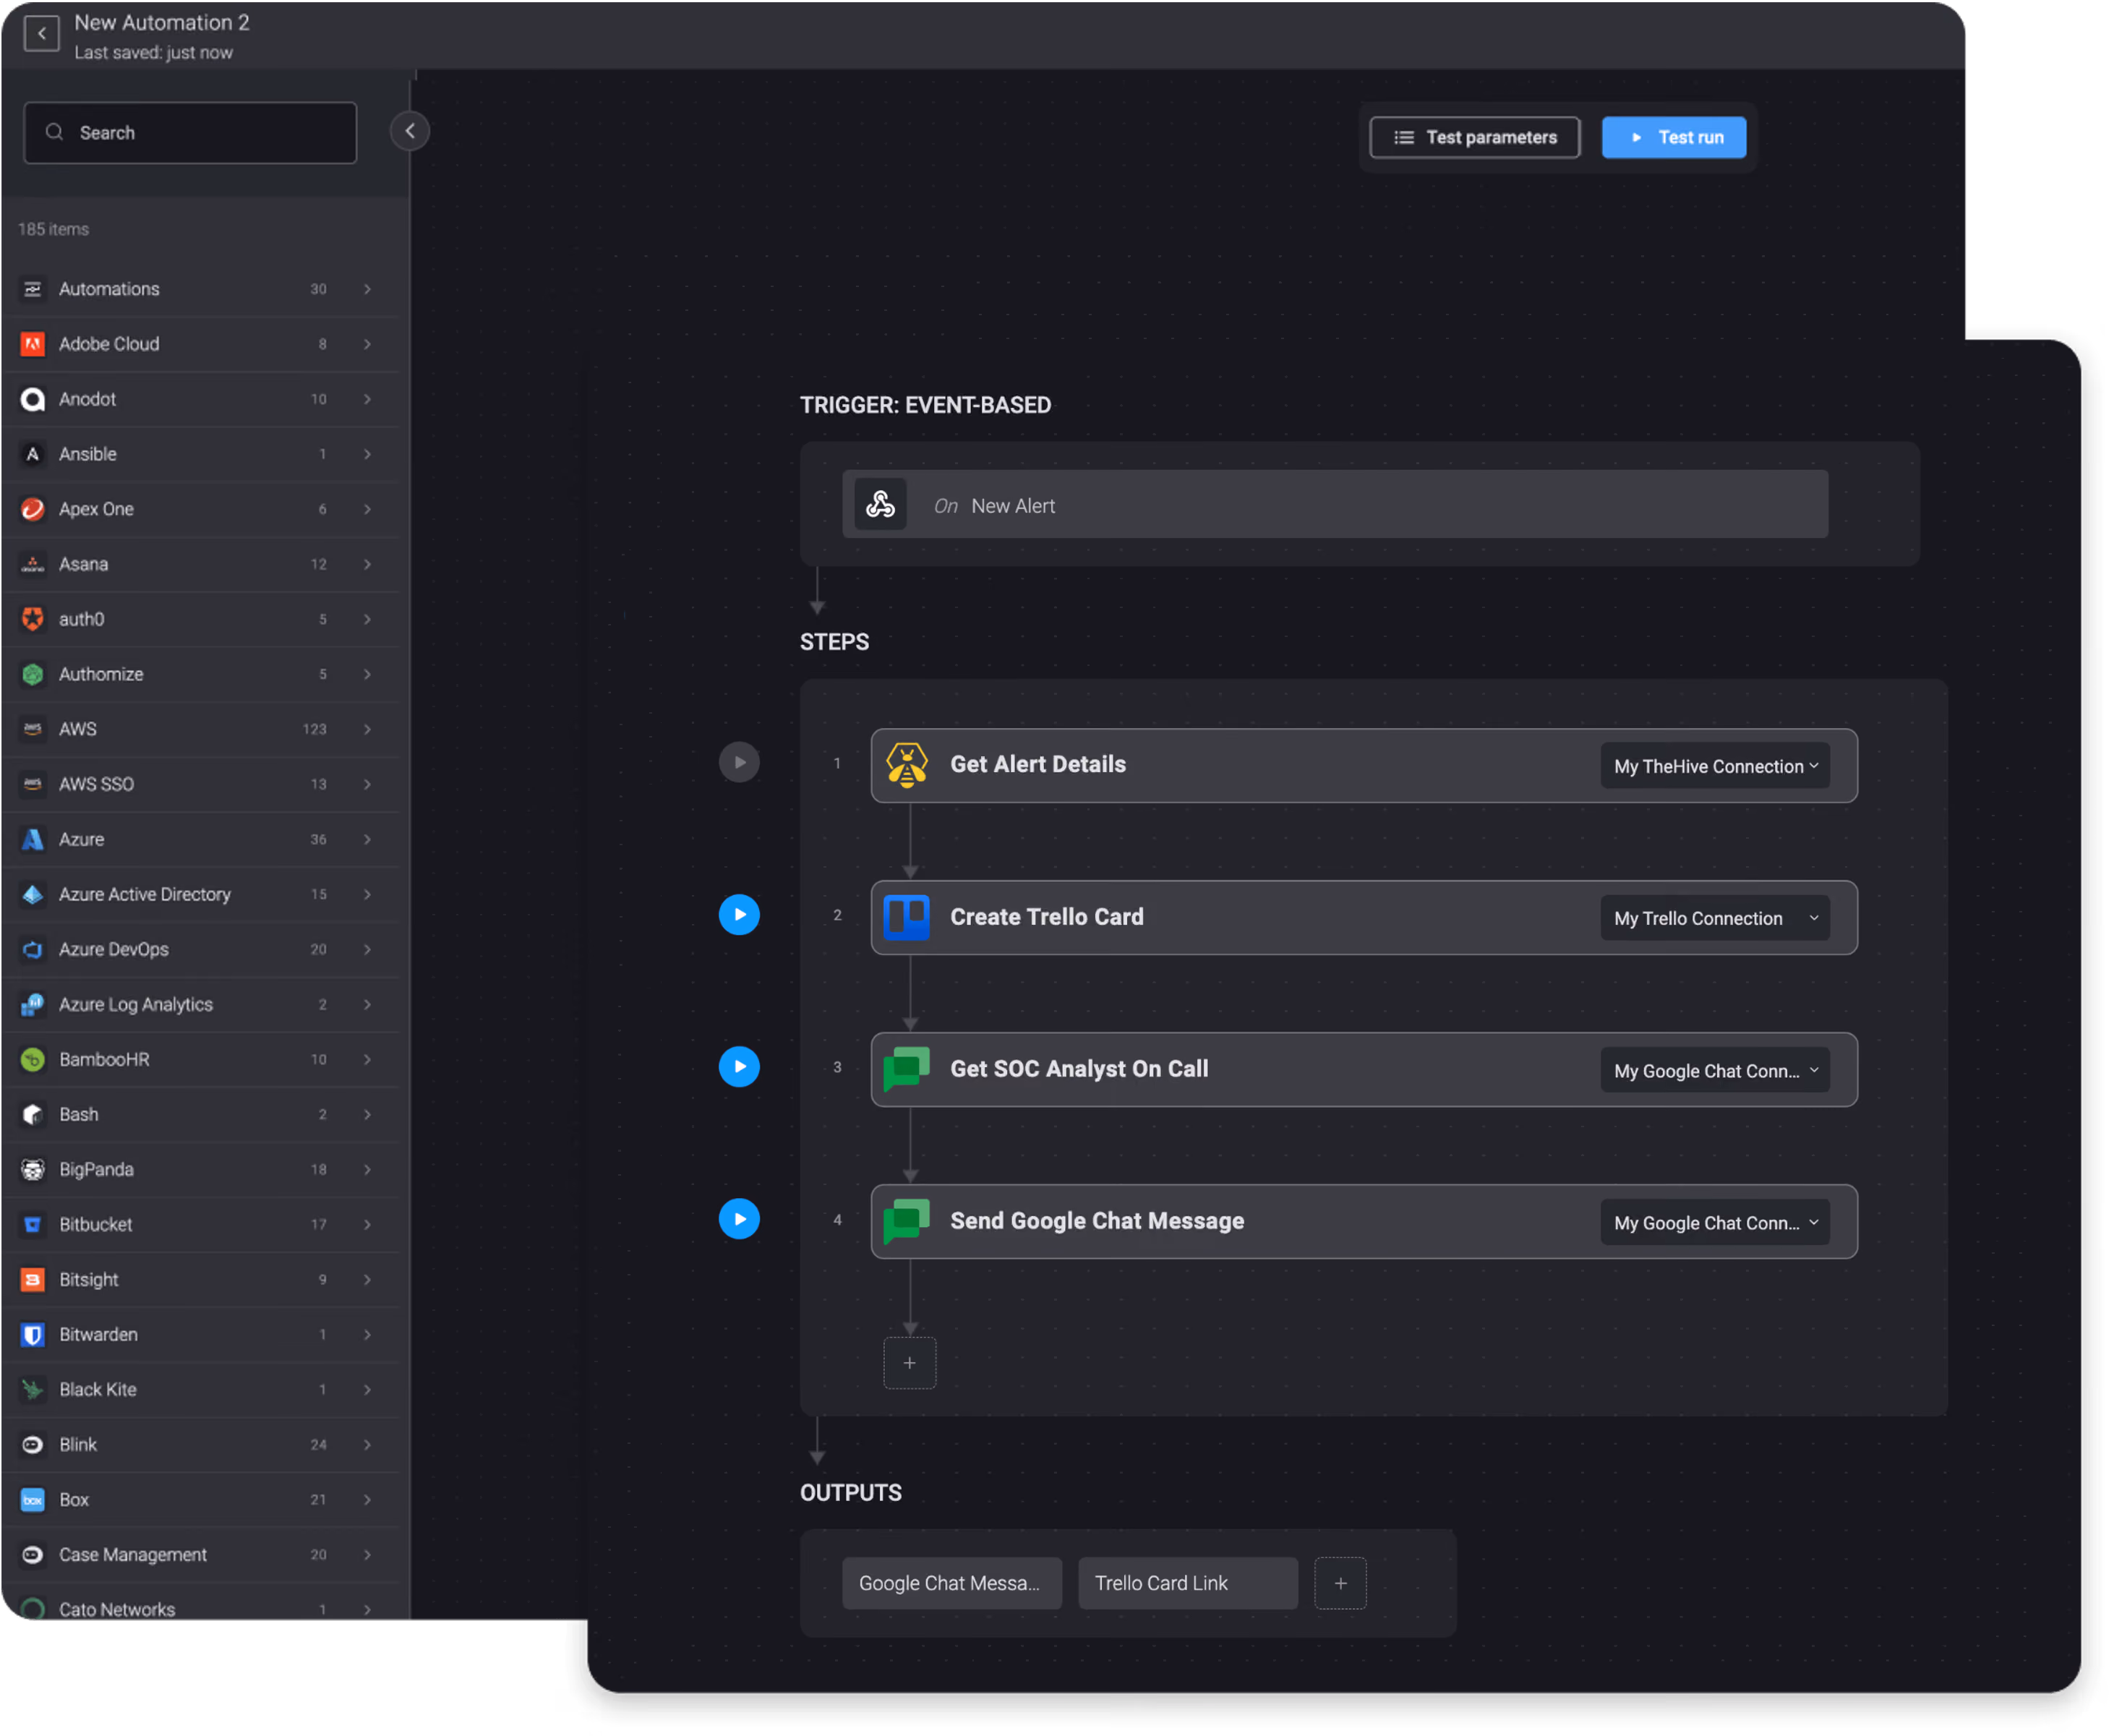Click the back arrow beside New Automation 2
2114x1736 pixels.
click(41, 34)
